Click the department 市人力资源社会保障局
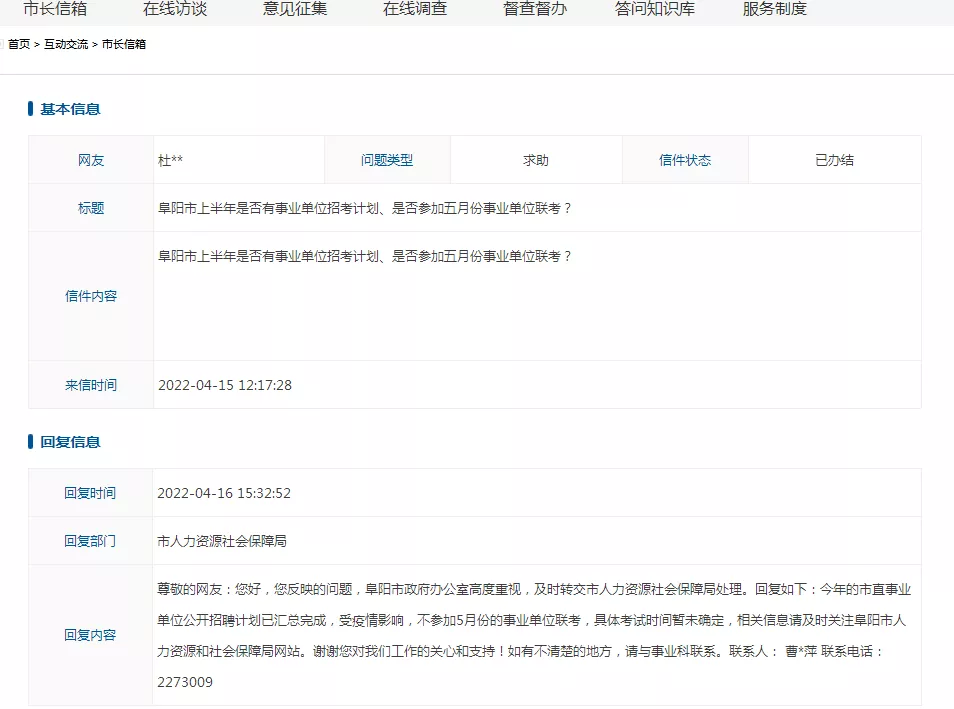The height and width of the screenshot is (709, 954). (x=221, y=541)
